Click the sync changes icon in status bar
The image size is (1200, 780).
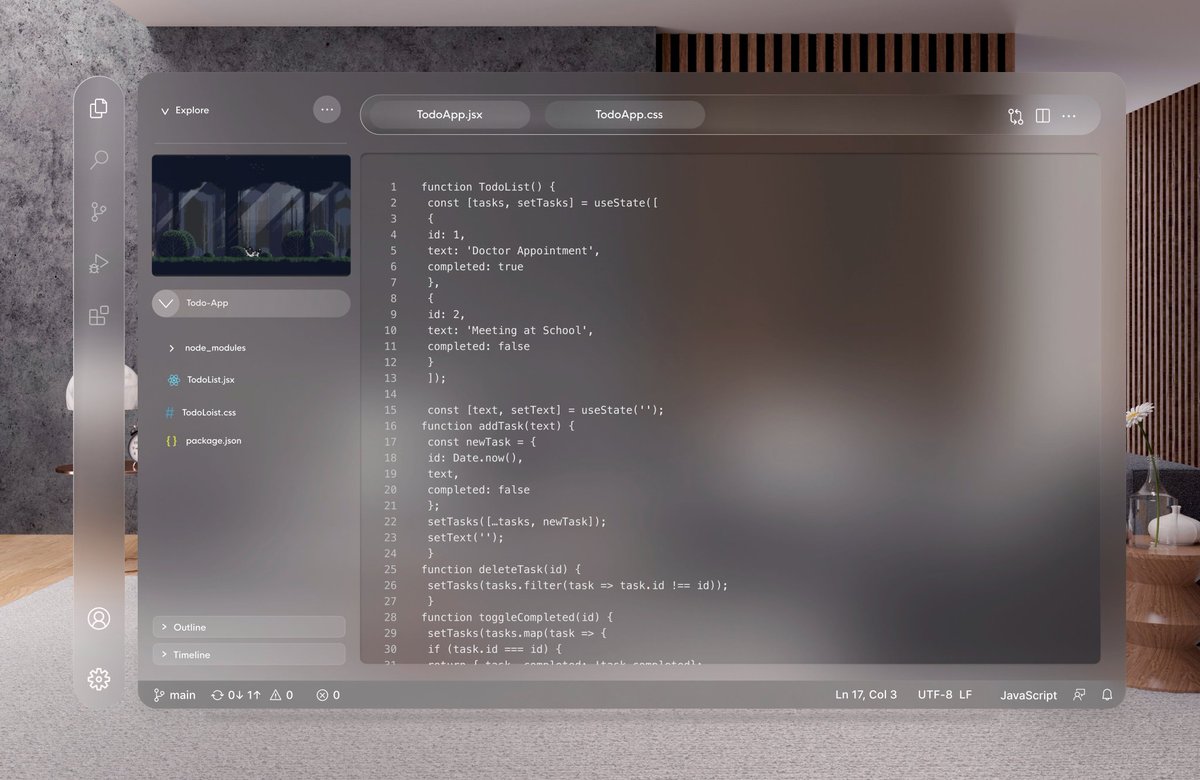(217, 695)
